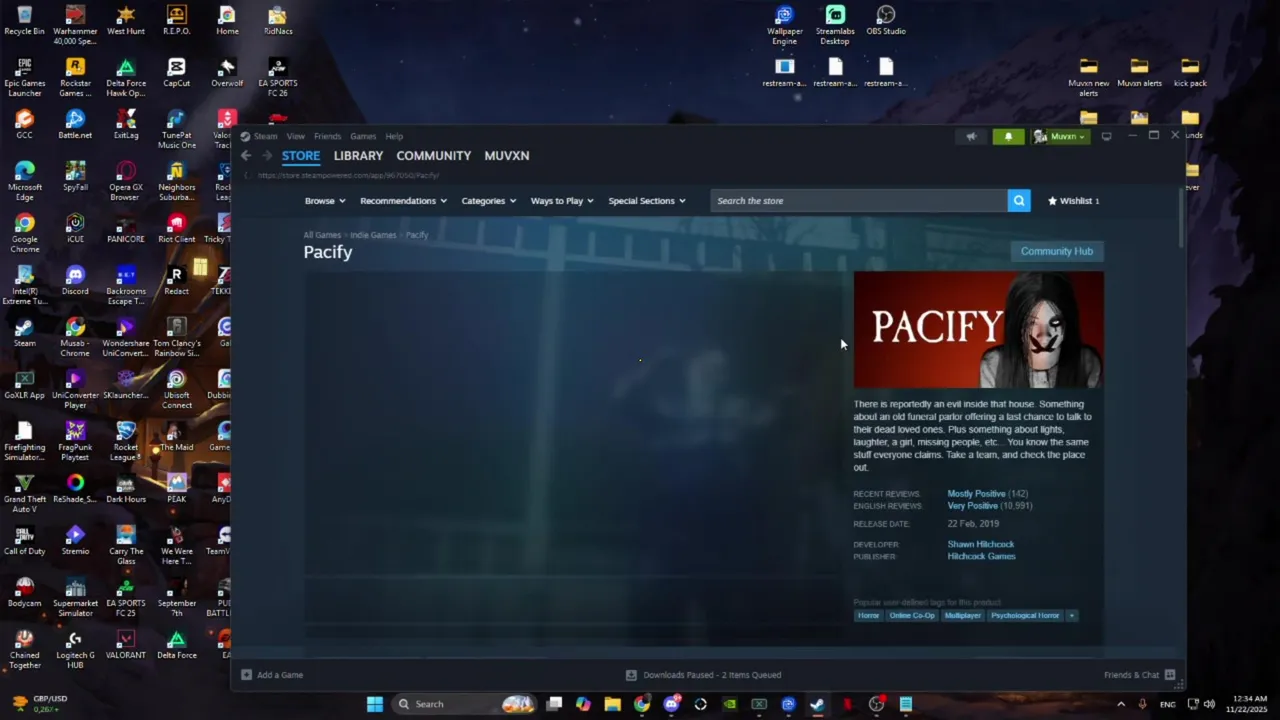Open the Grand Theft Auto V shortcut
Image resolution: width=1280 pixels, height=720 pixels.
click(25, 493)
